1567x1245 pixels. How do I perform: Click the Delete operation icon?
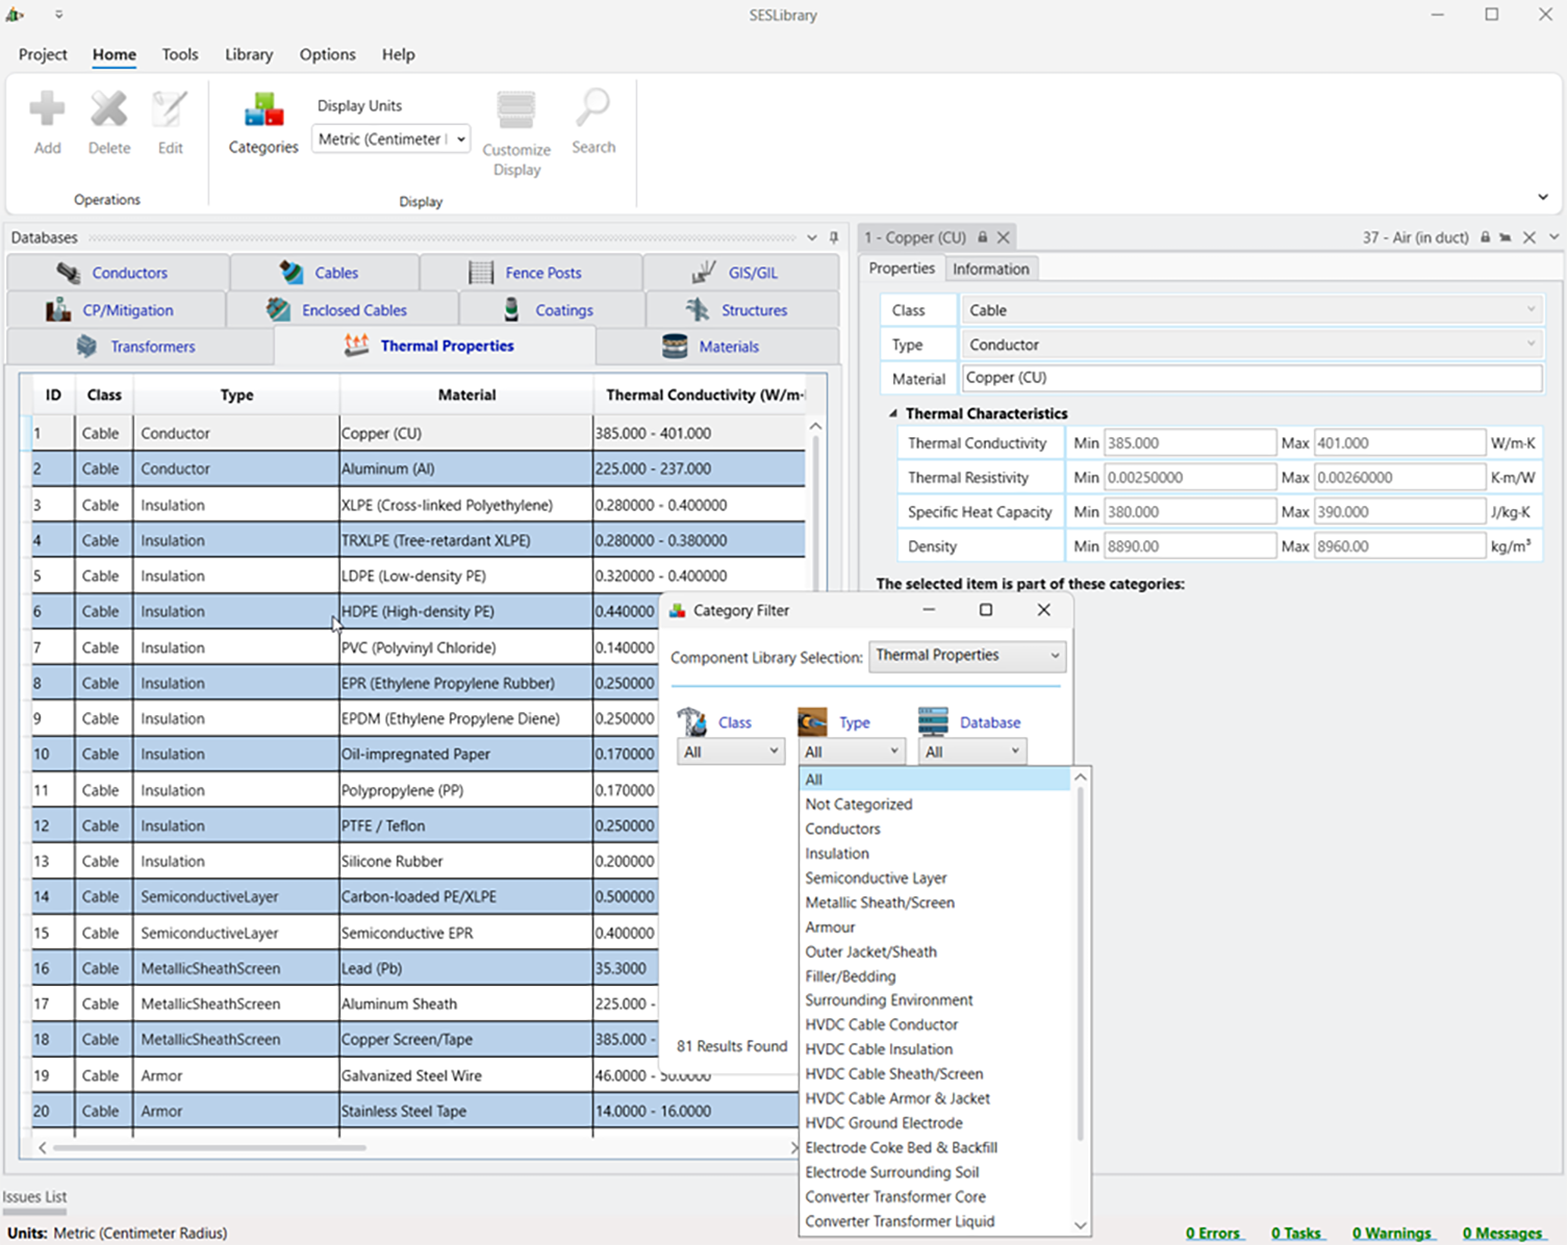(109, 110)
